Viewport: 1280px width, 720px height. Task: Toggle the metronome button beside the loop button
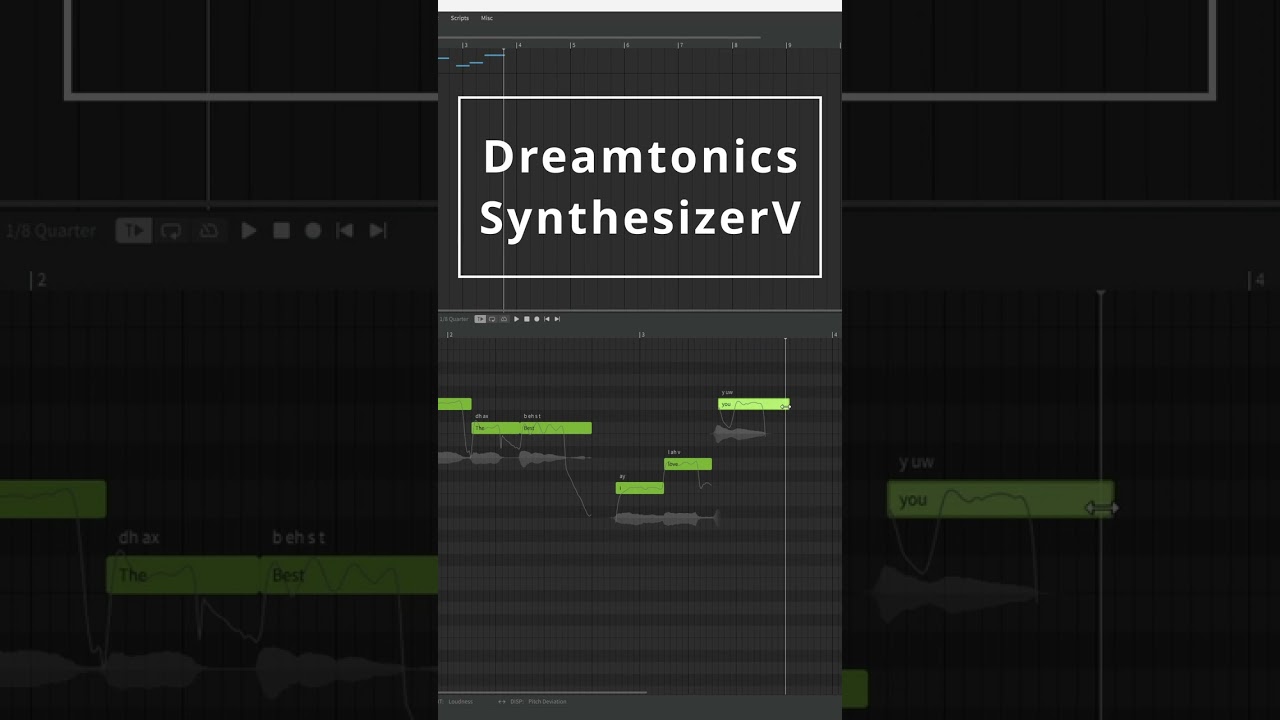[503, 319]
